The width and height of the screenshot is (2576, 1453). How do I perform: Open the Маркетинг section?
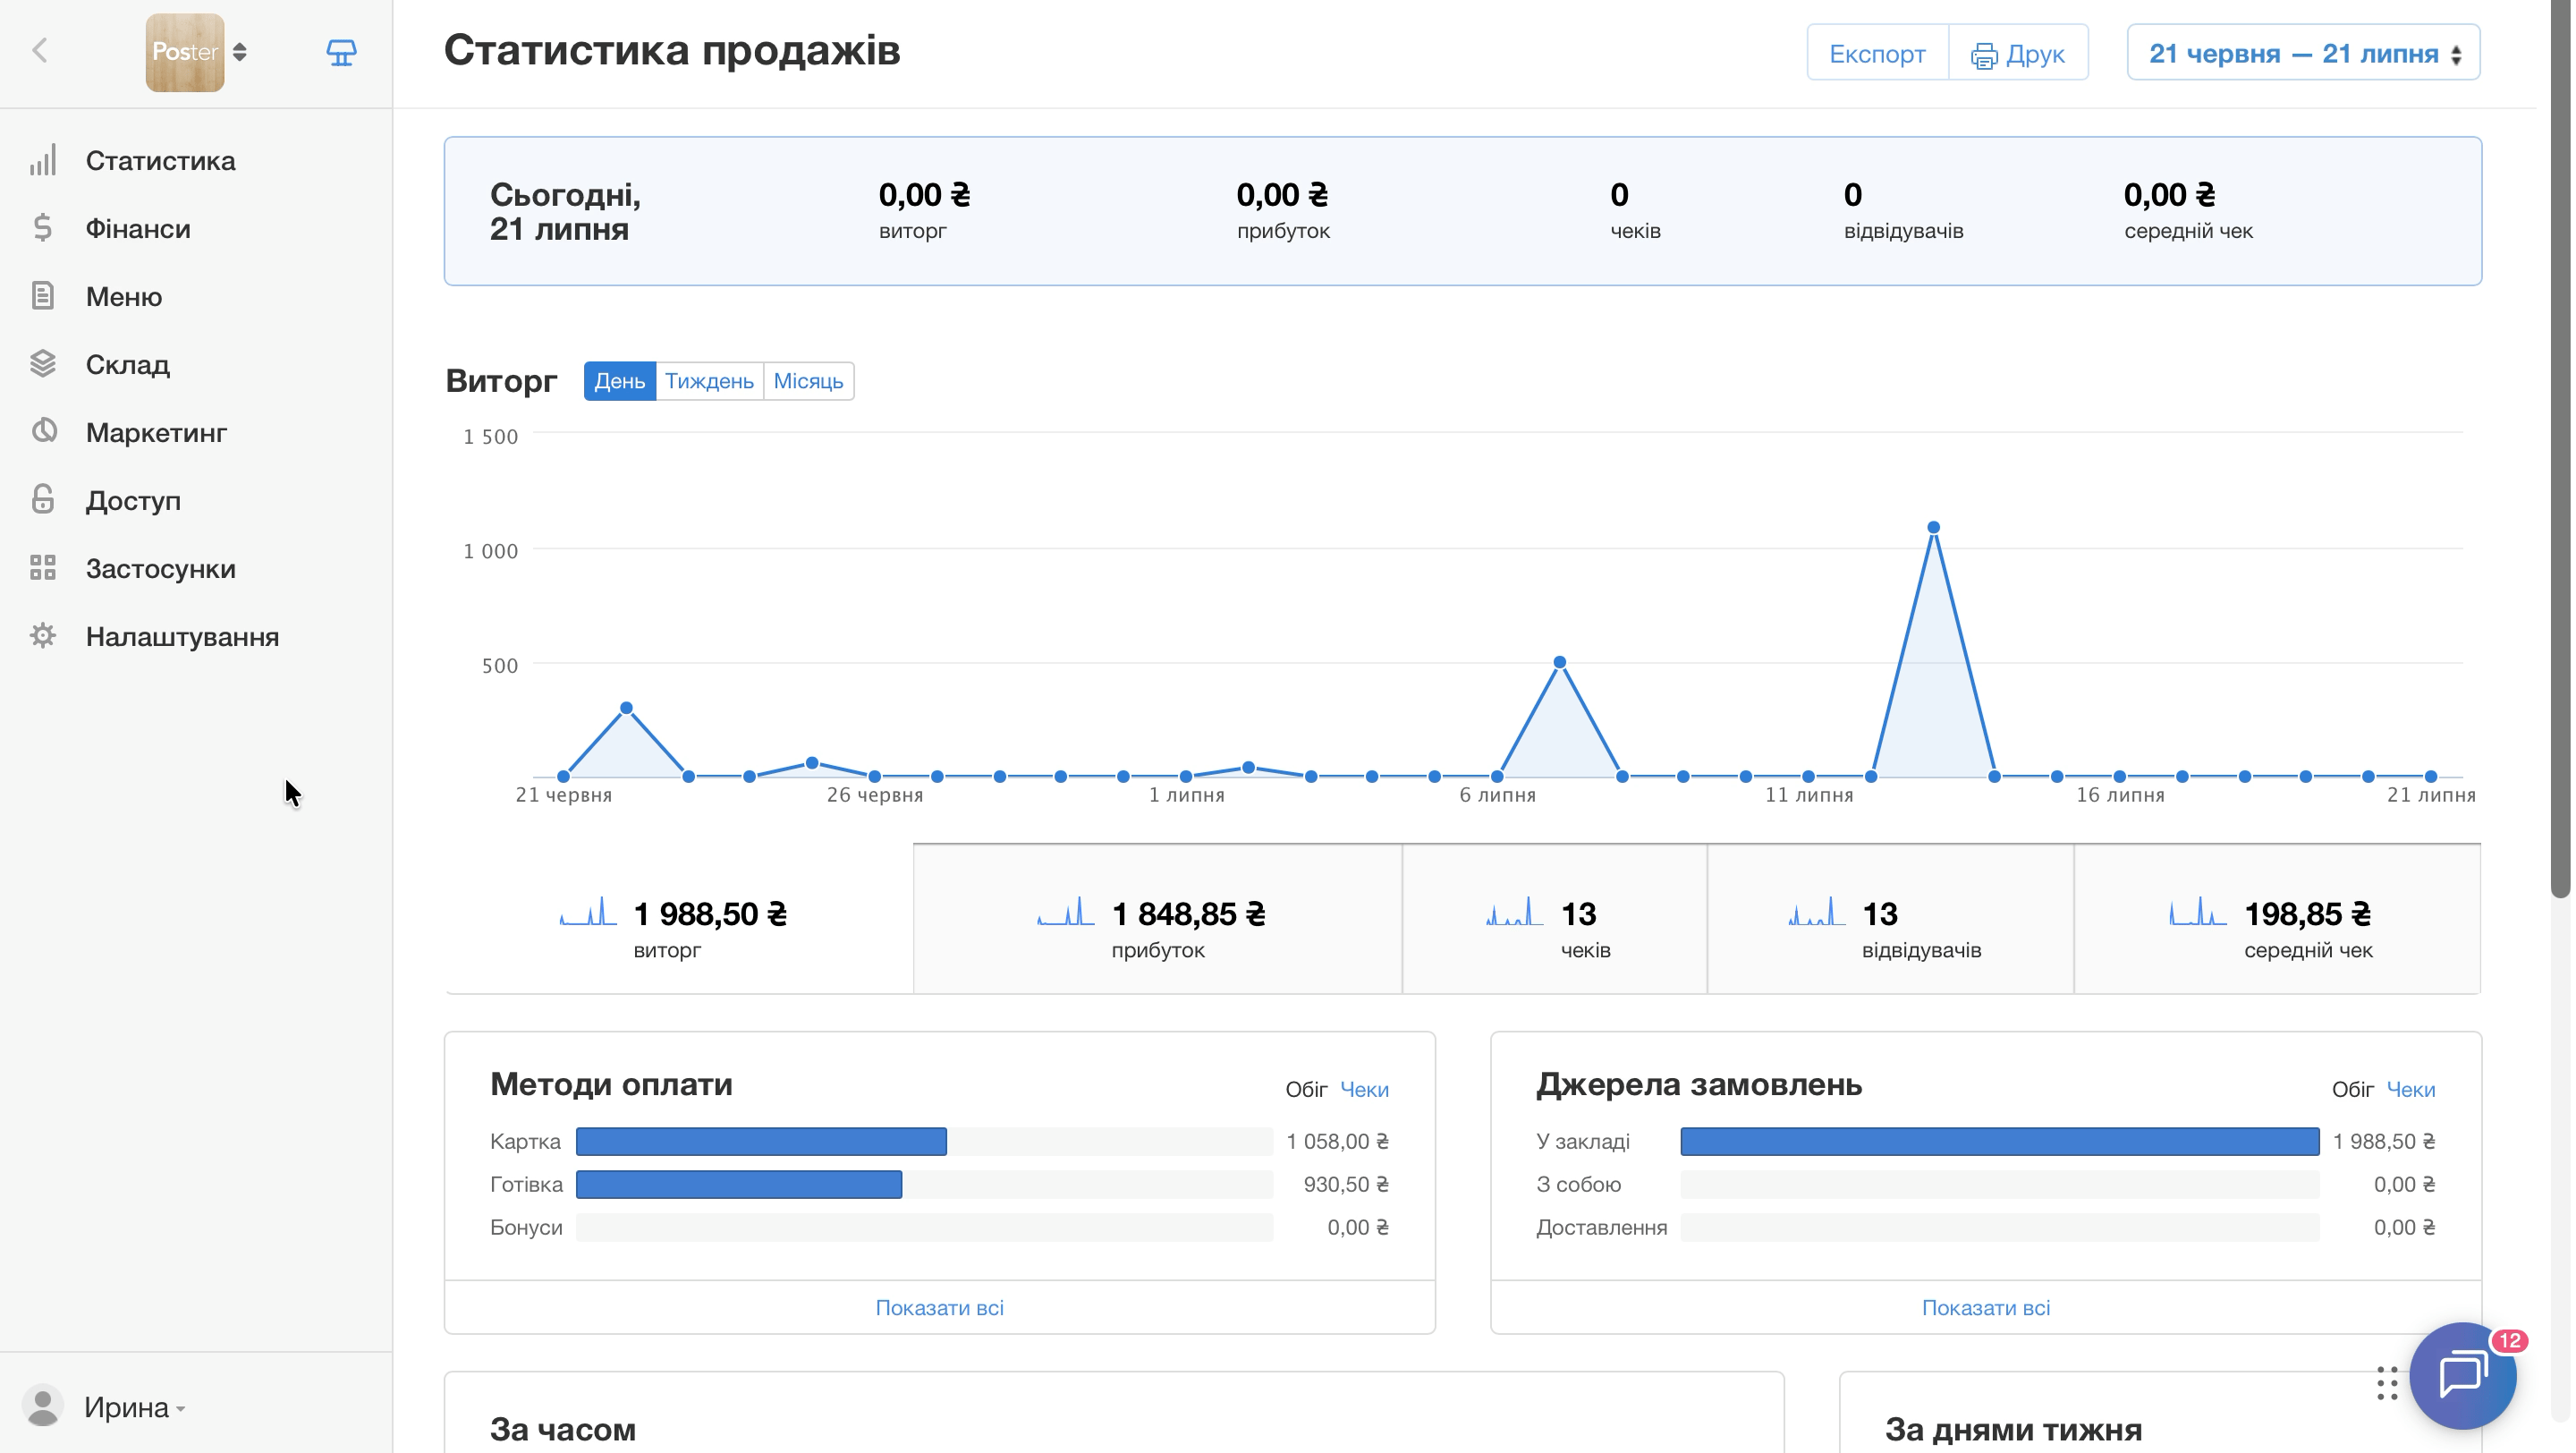click(156, 432)
